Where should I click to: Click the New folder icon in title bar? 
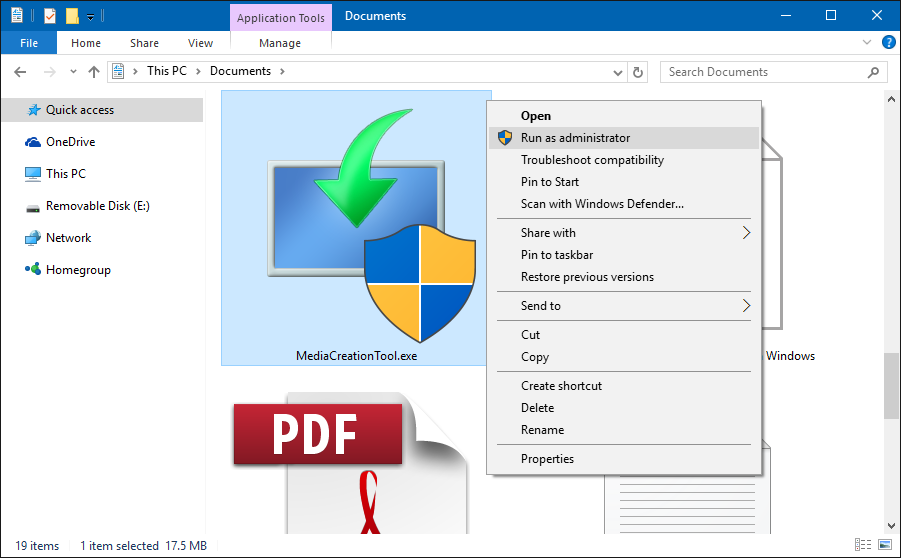[72, 16]
